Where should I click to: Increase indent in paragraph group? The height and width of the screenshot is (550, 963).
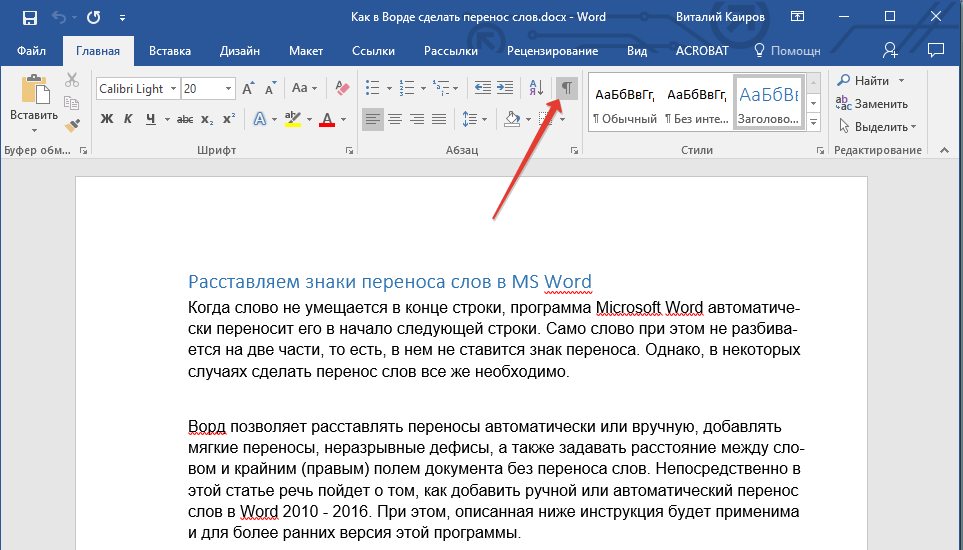click(505, 89)
